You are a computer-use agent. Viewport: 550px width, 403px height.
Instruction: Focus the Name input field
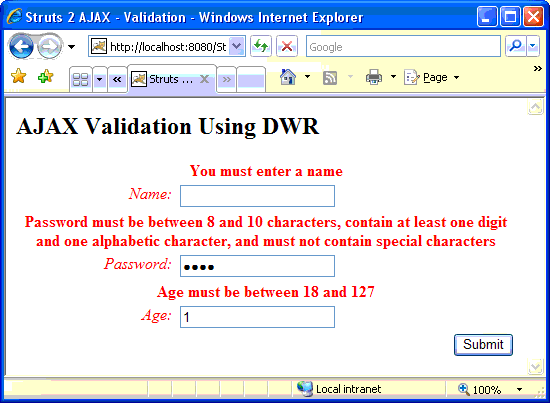pyautogui.click(x=257, y=196)
